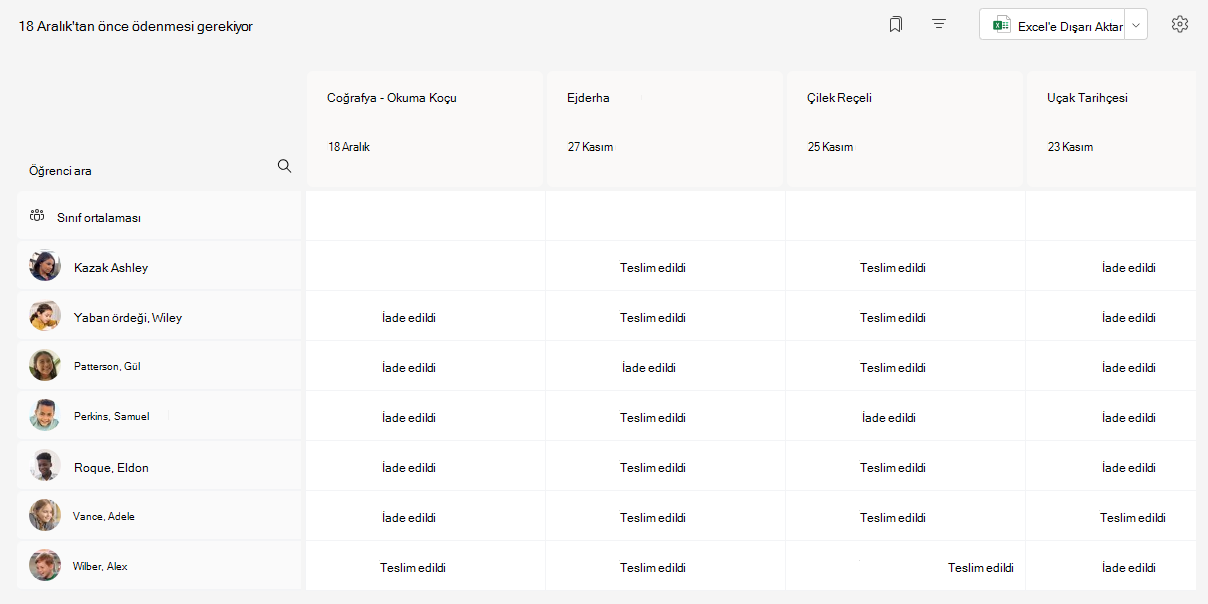Open Kazak Ashley's profile picture
The width and height of the screenshot is (1208, 604).
(45, 266)
